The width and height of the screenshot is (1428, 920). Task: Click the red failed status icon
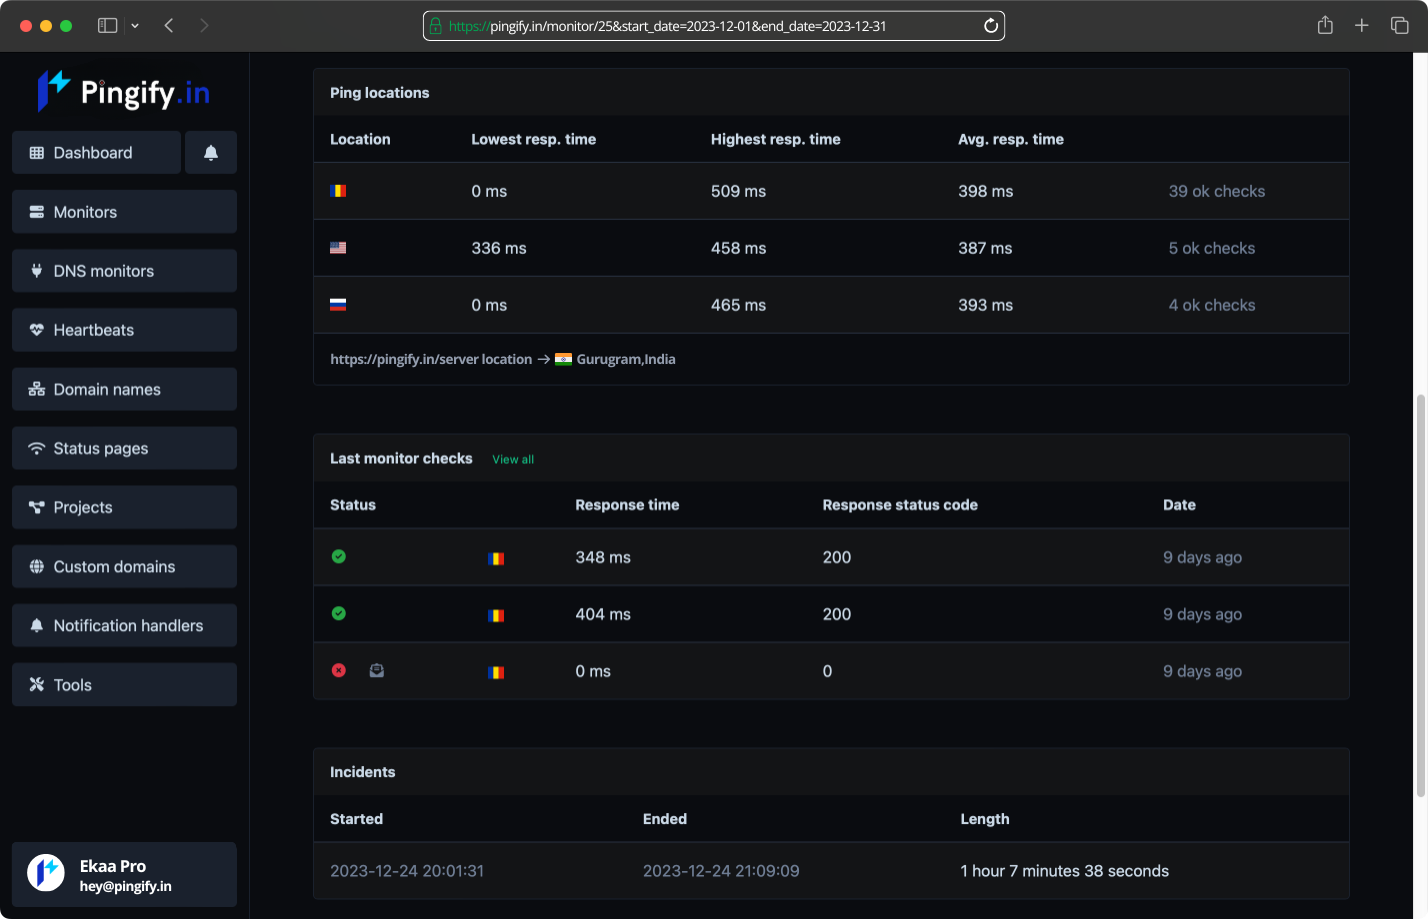339,671
